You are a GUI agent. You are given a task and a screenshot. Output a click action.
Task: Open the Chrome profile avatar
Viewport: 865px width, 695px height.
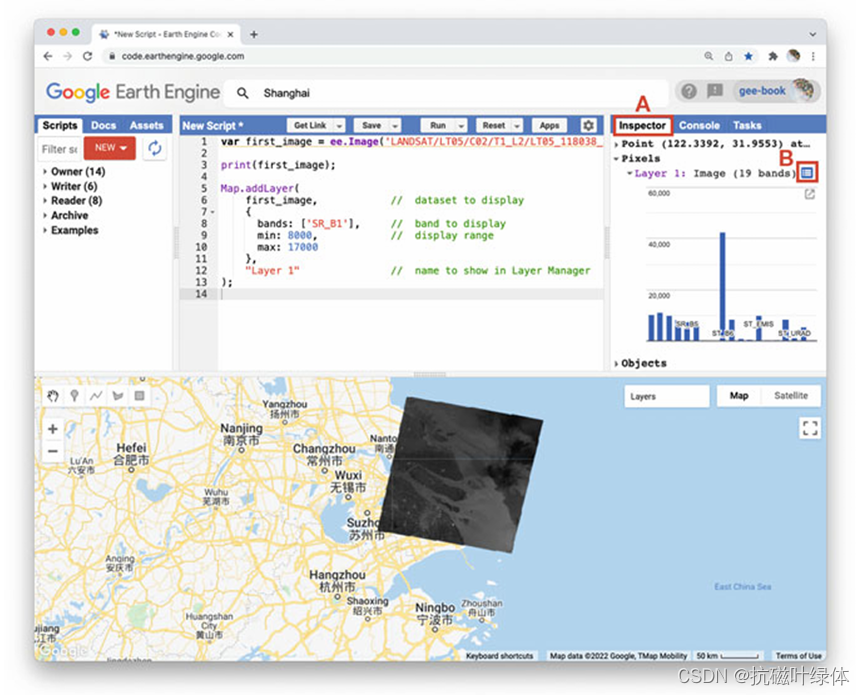(793, 56)
